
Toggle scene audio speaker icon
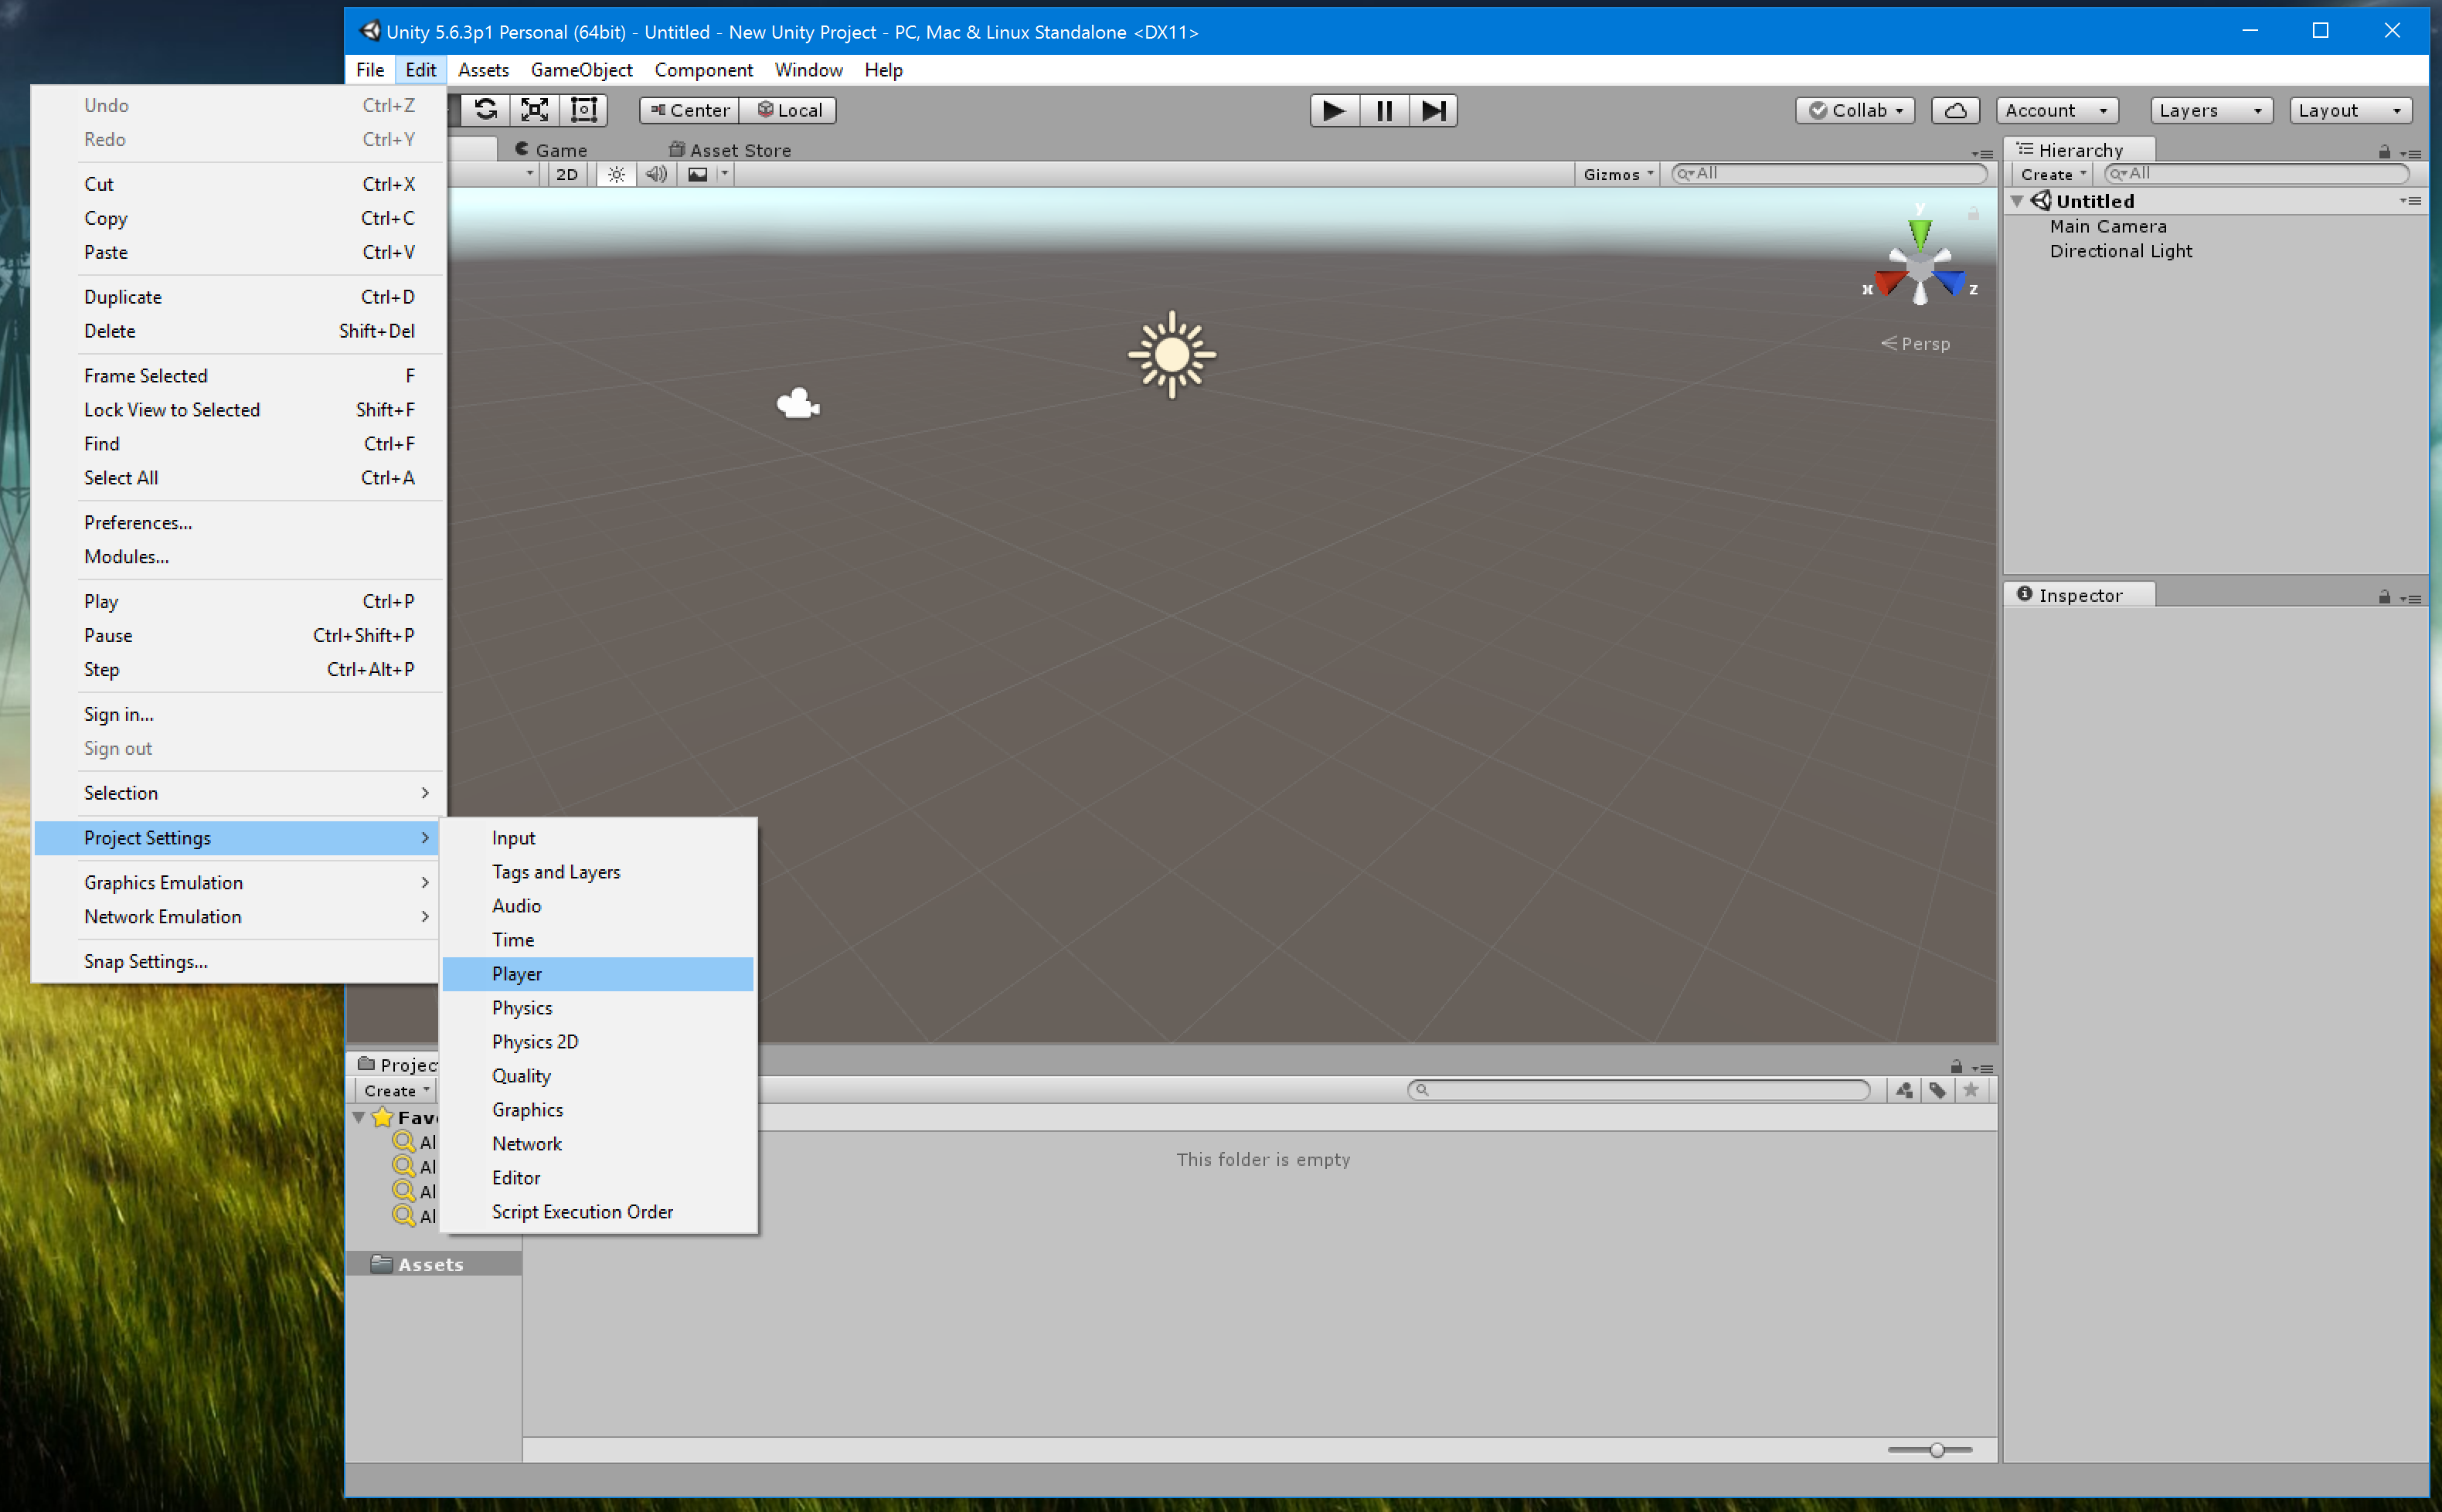pyautogui.click(x=656, y=174)
